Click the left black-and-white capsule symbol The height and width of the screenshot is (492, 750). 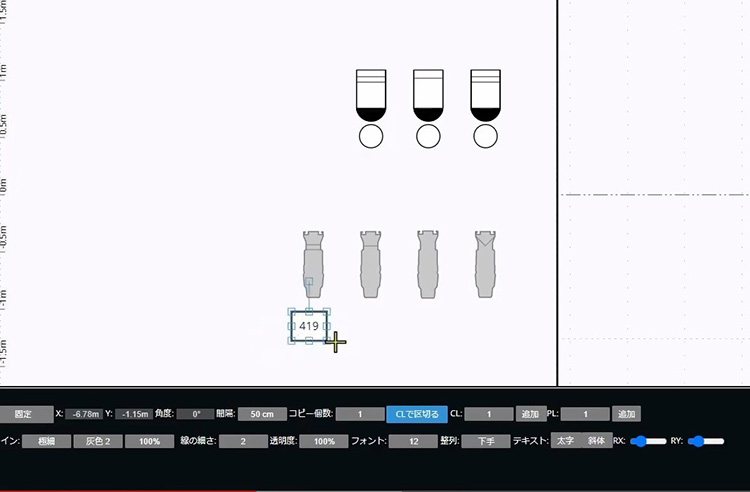pyautogui.click(x=371, y=95)
